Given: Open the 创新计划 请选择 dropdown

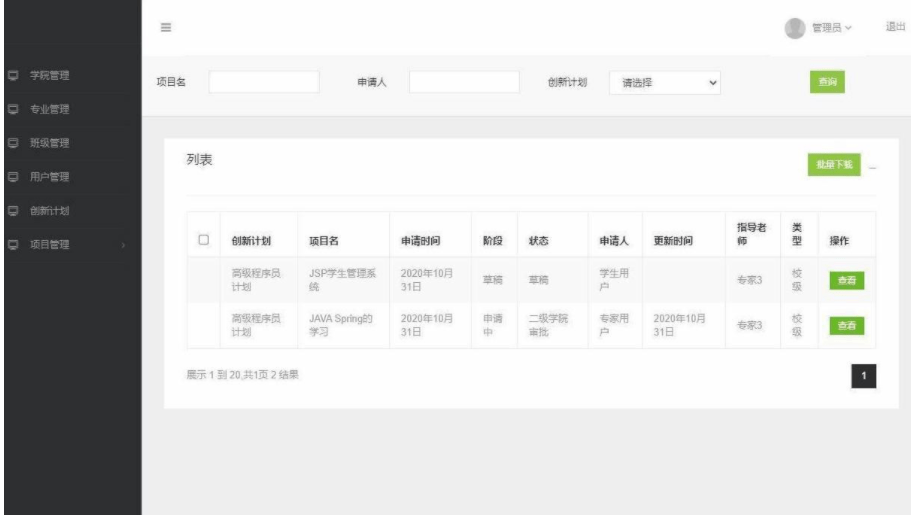Looking at the screenshot, I should point(665,83).
